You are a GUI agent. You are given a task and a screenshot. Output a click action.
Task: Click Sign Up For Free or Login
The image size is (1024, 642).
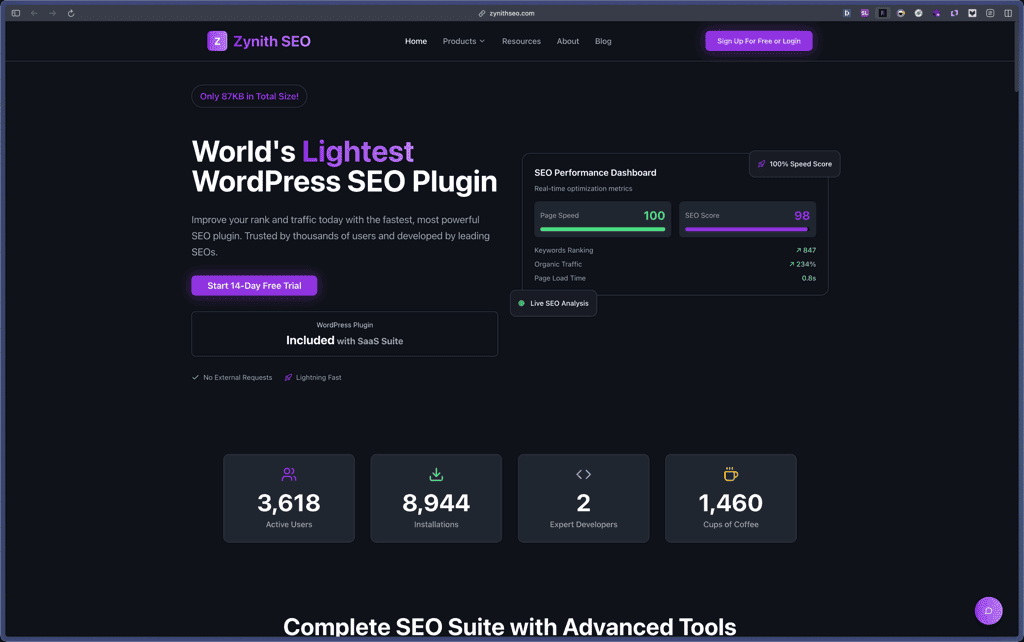tap(758, 41)
